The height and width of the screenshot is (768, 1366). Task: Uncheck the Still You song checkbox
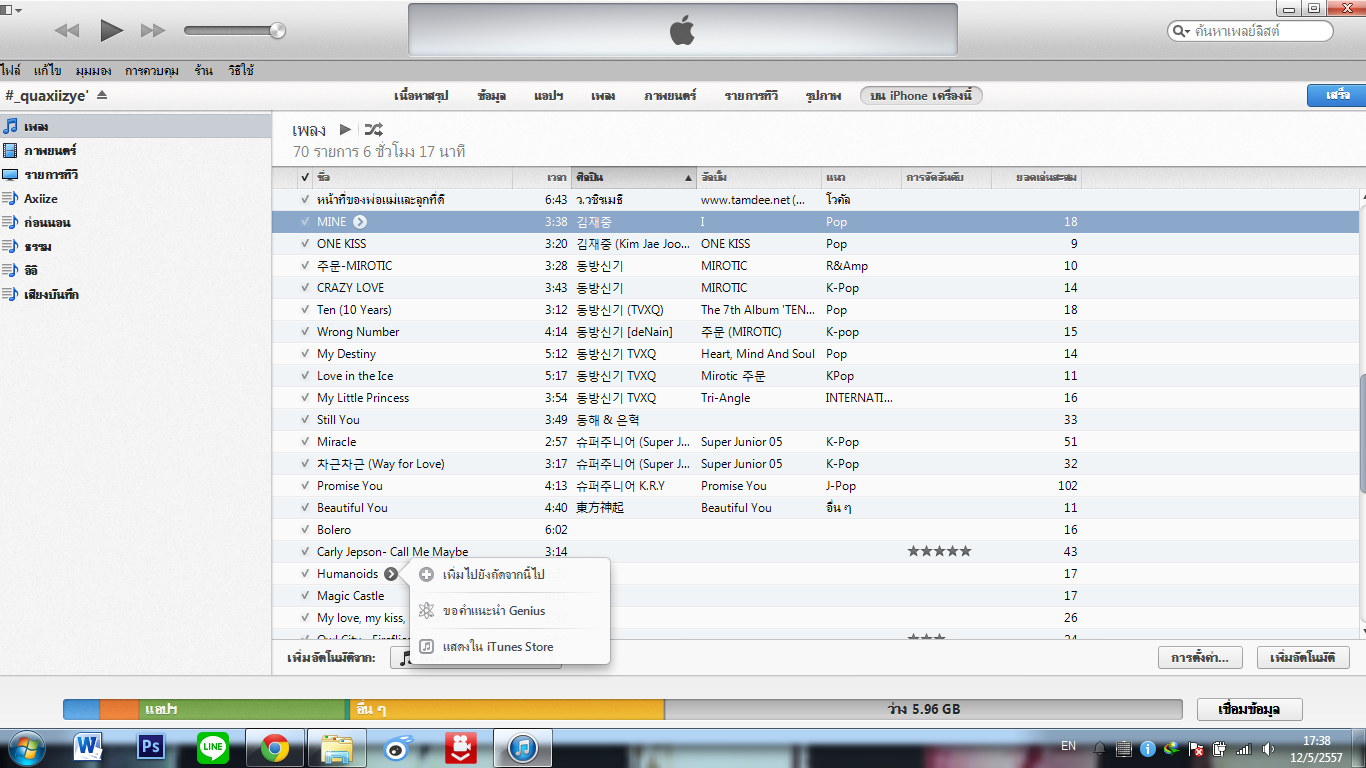[305, 420]
